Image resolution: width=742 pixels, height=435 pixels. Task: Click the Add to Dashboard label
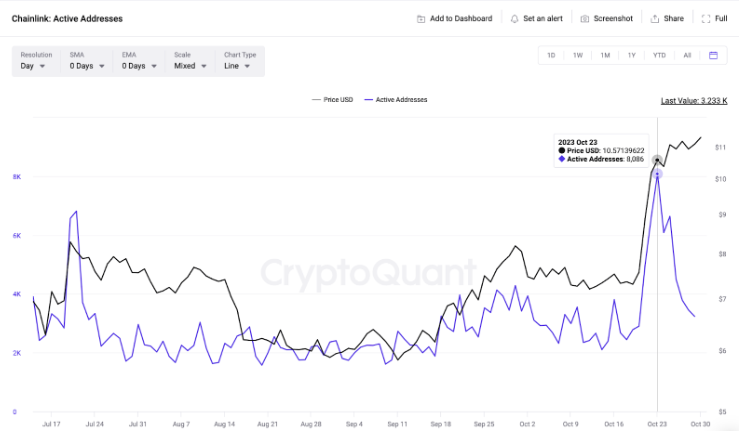point(463,19)
